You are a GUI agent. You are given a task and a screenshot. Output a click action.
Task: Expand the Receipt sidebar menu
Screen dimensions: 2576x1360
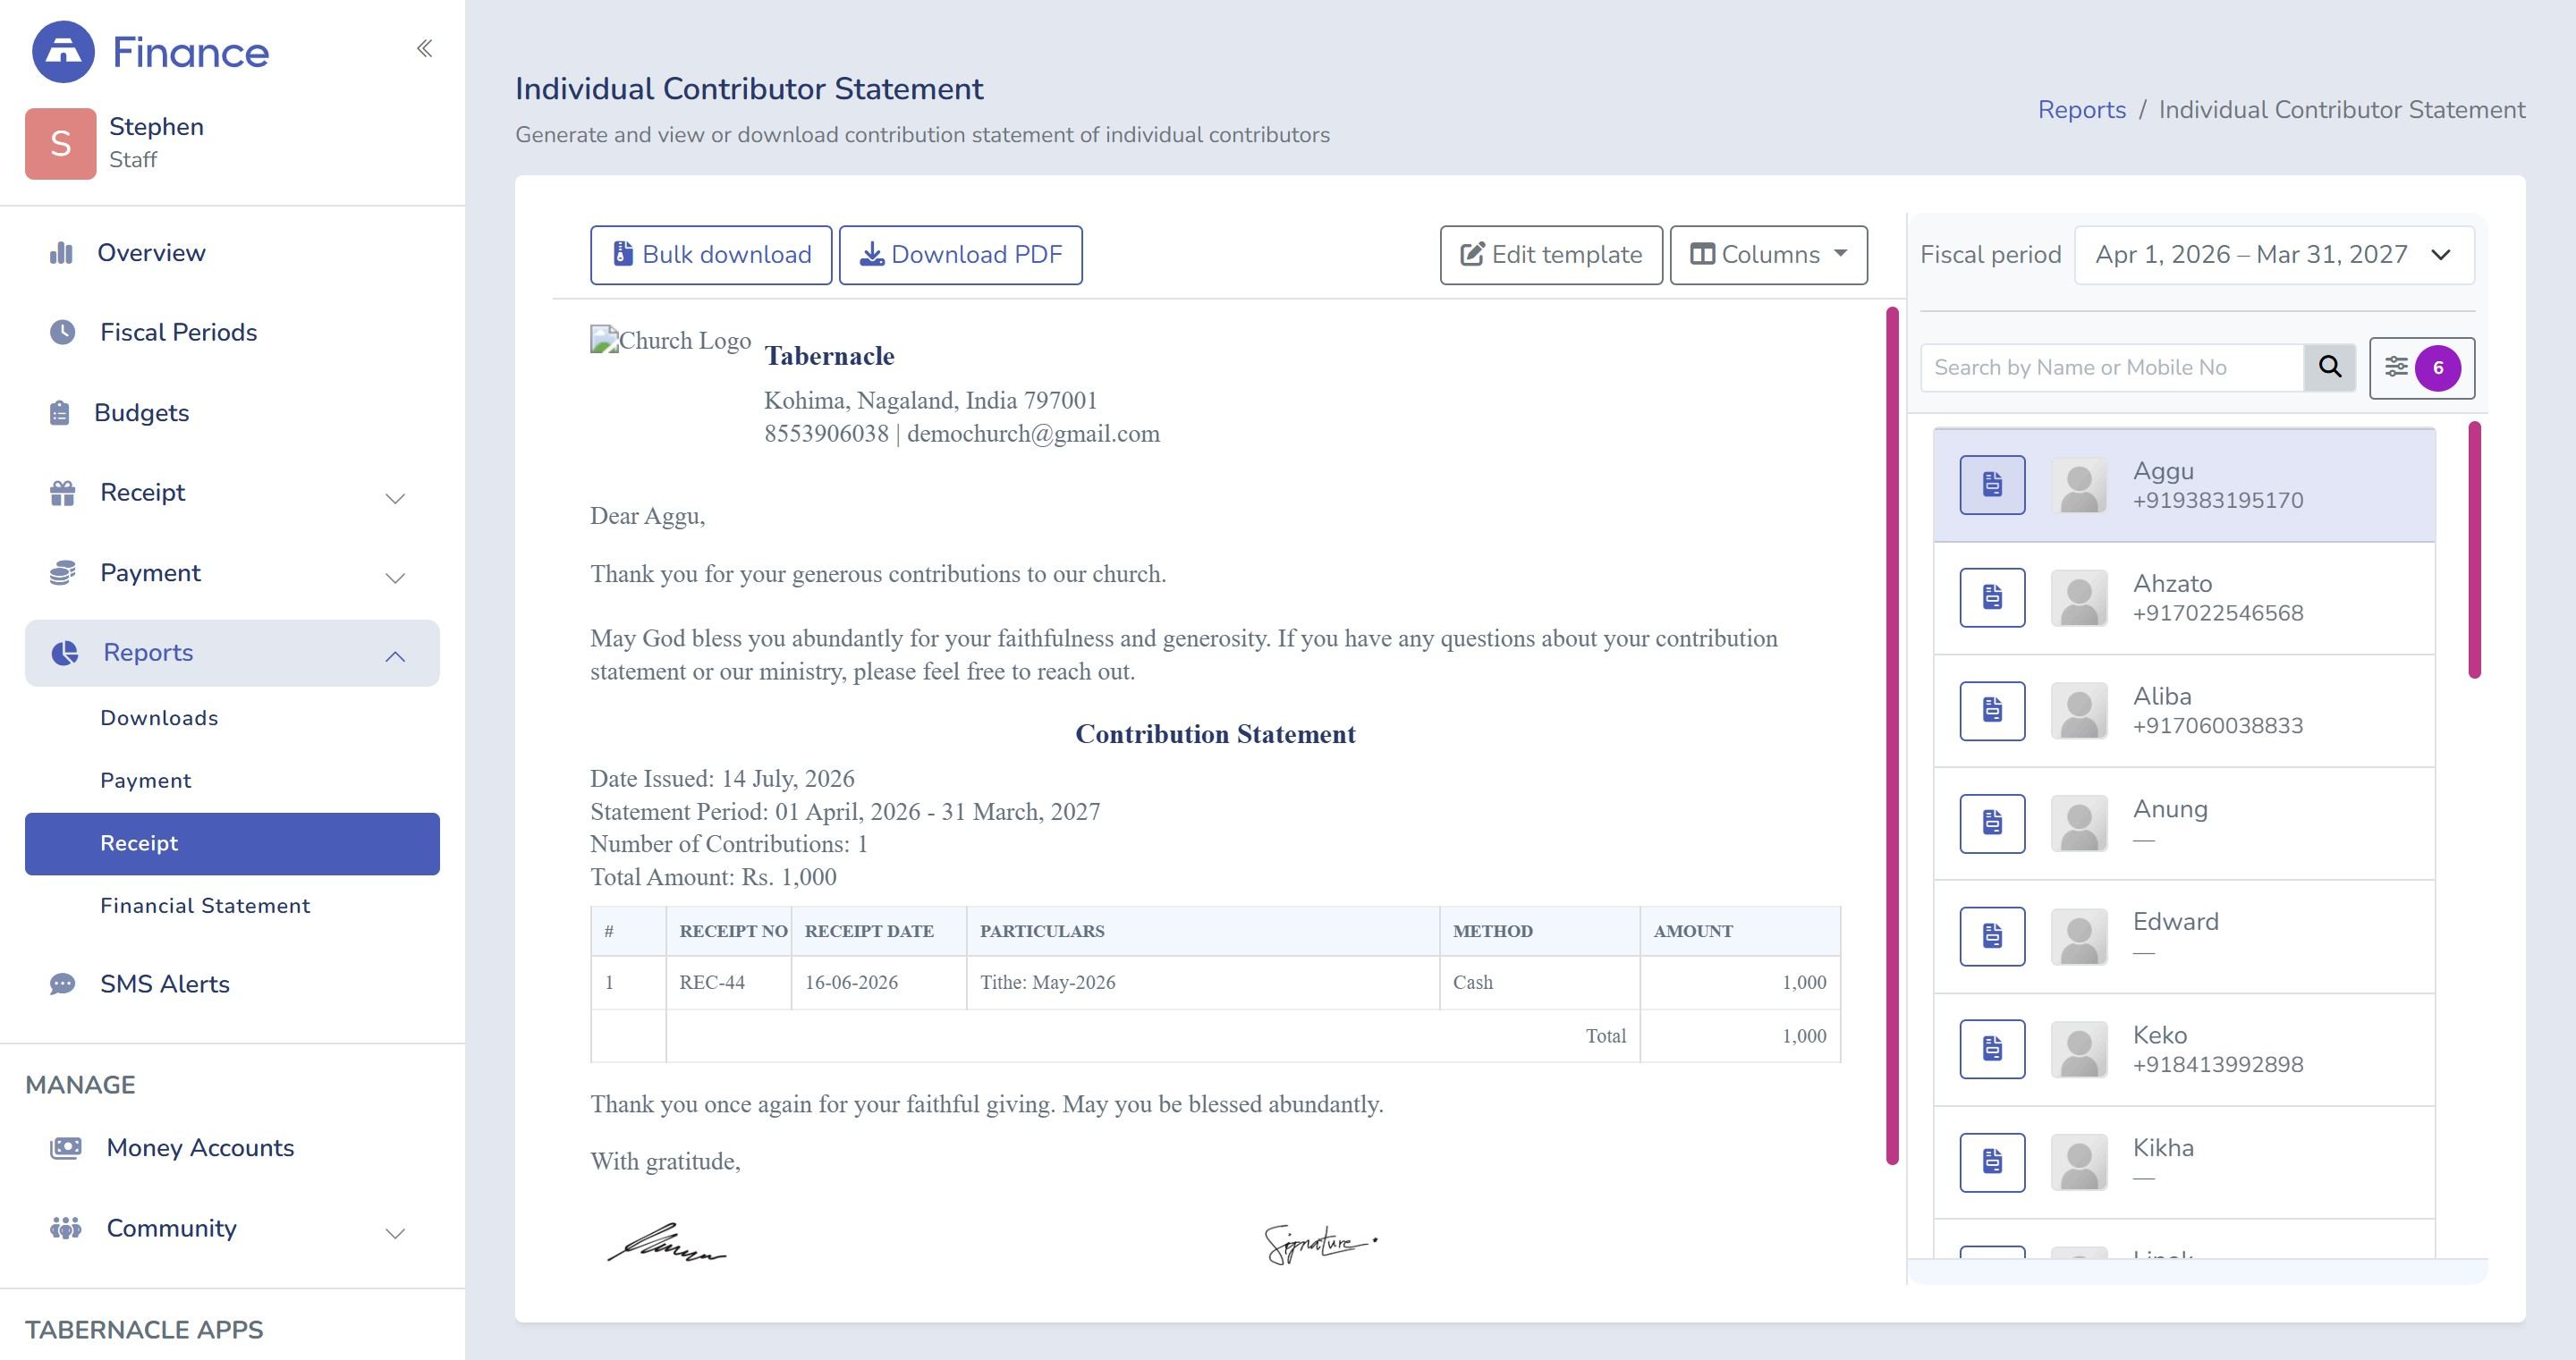tap(232, 492)
